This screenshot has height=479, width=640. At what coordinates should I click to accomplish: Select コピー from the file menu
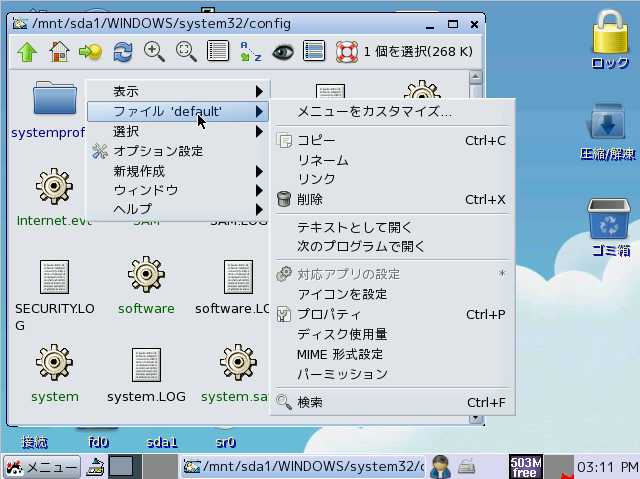click(316, 140)
